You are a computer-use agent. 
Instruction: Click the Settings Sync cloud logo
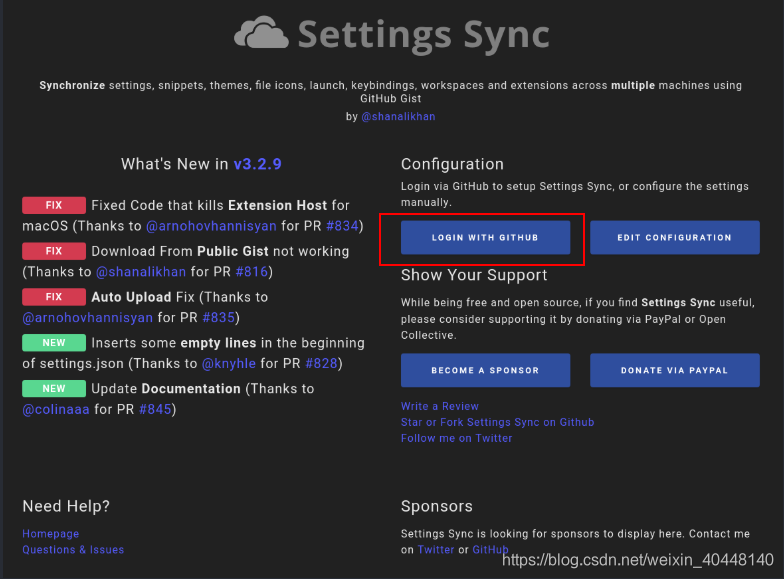[262, 33]
